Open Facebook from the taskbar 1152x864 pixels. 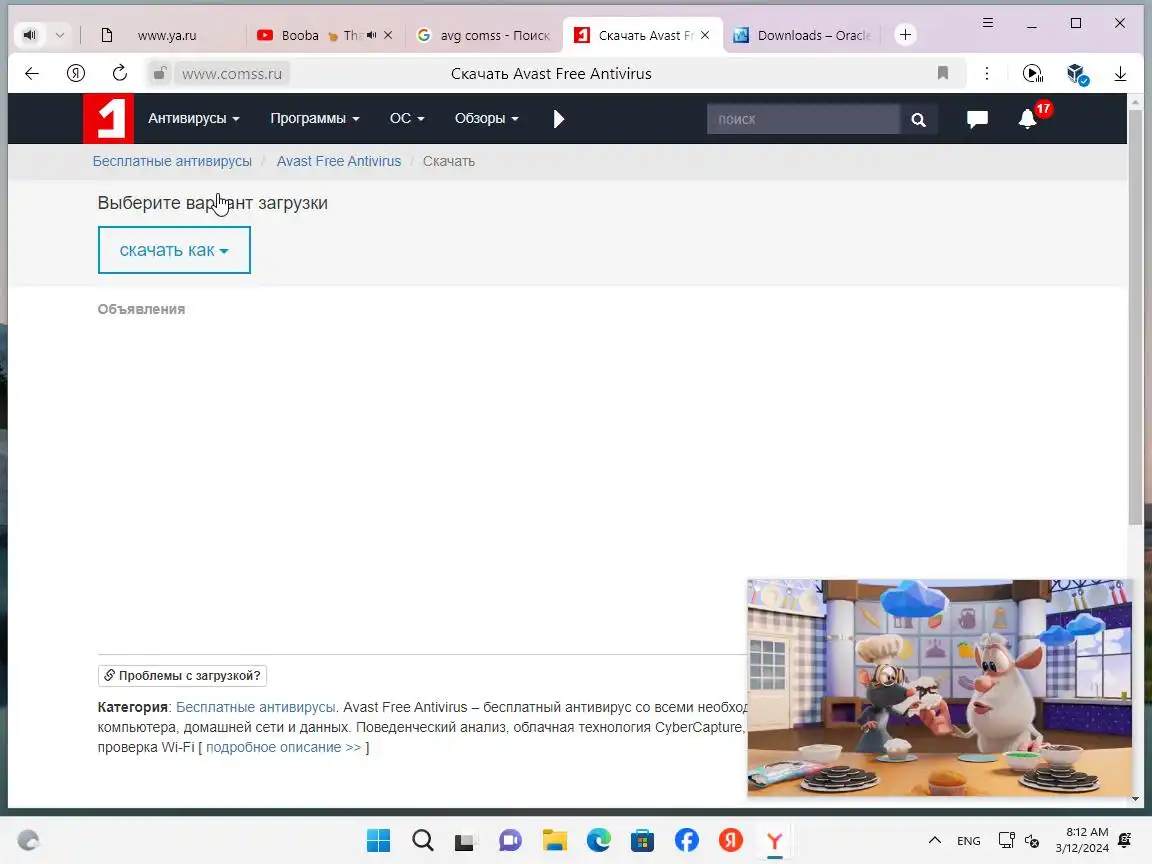pos(687,840)
